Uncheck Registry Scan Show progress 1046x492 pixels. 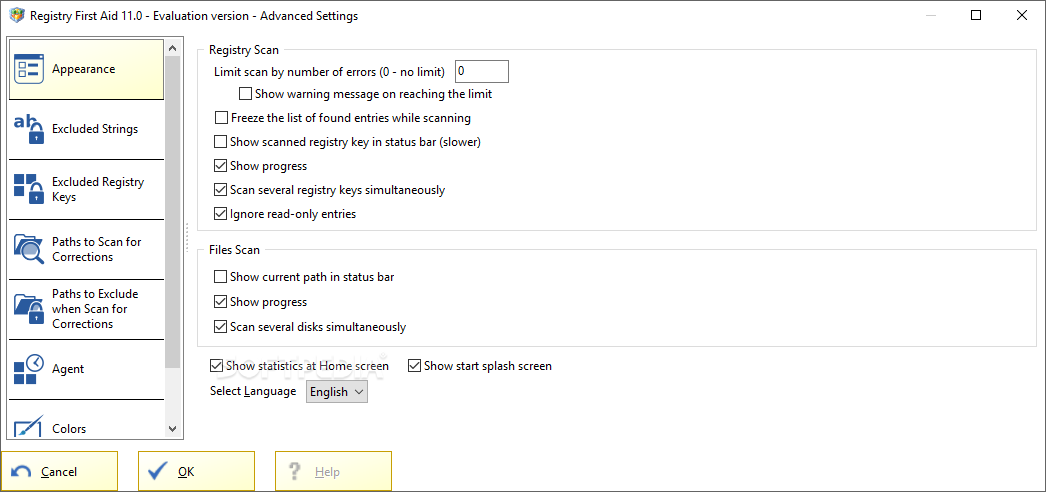click(x=221, y=166)
